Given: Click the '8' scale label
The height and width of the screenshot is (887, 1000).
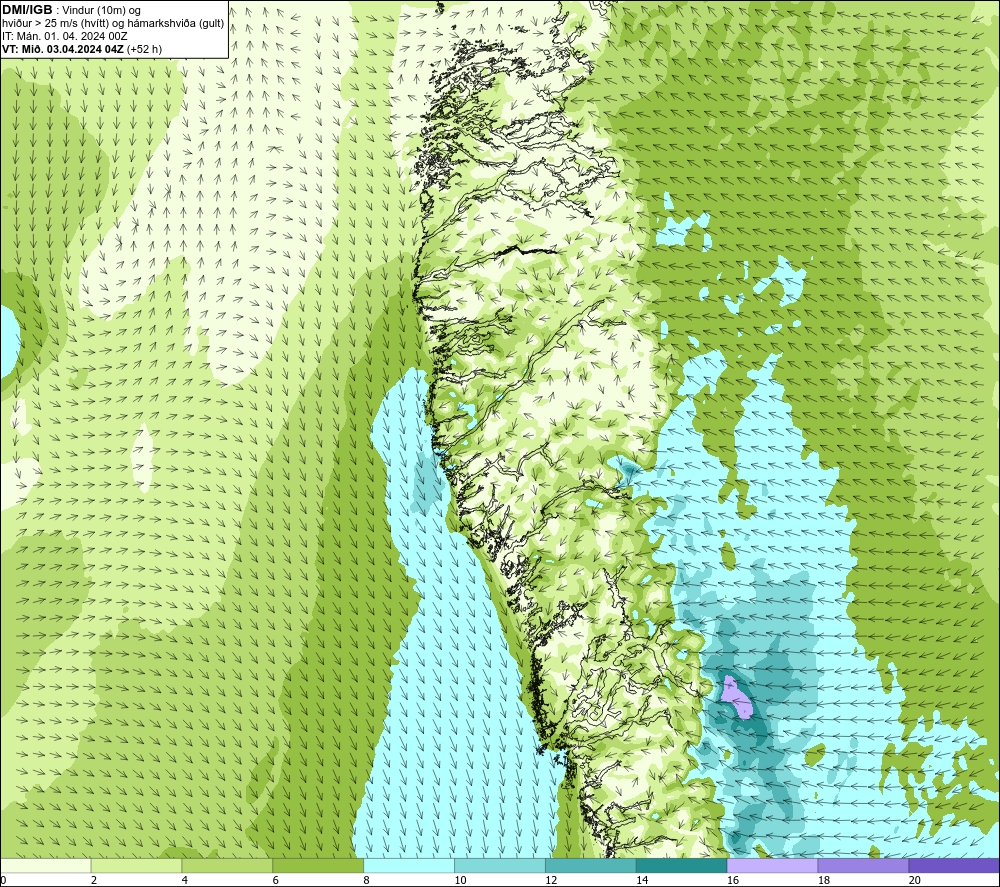Looking at the screenshot, I should point(366,881).
